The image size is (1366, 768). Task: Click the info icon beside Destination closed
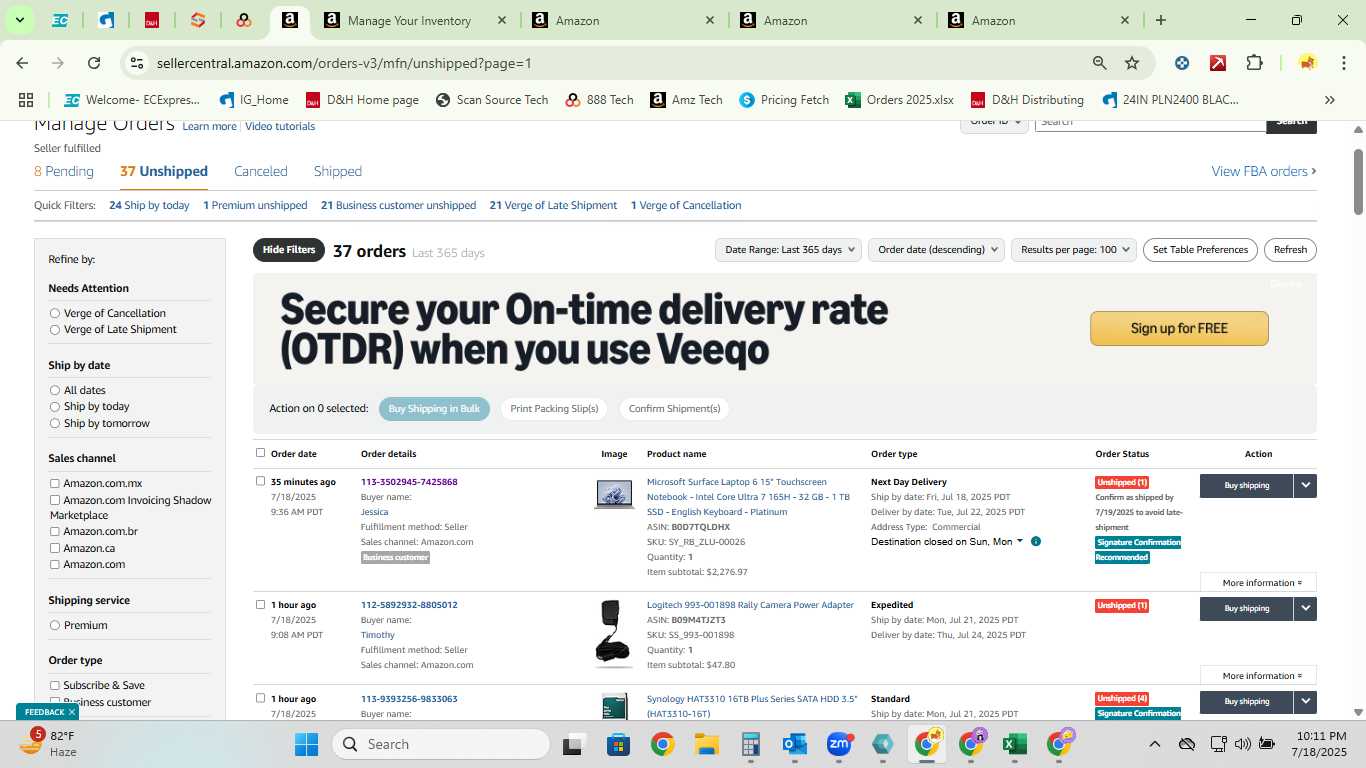click(1036, 542)
